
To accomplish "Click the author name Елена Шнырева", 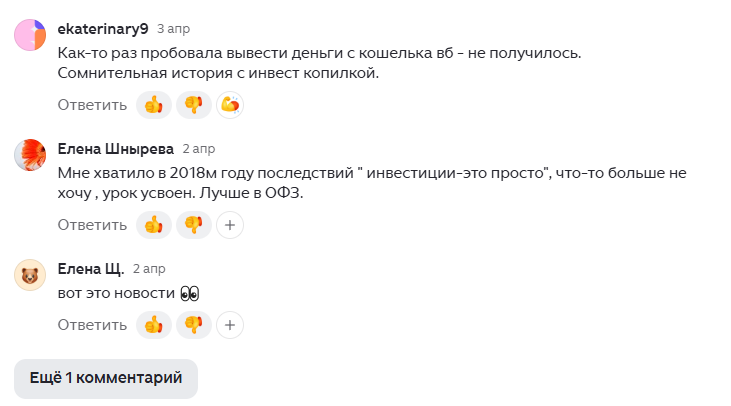I will pos(116,149).
